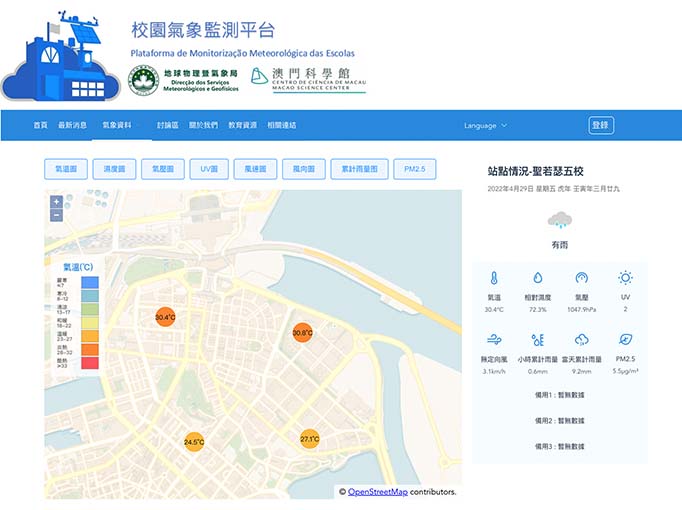Click the sun UV index icon
The height and width of the screenshot is (510, 682).
pyautogui.click(x=625, y=278)
